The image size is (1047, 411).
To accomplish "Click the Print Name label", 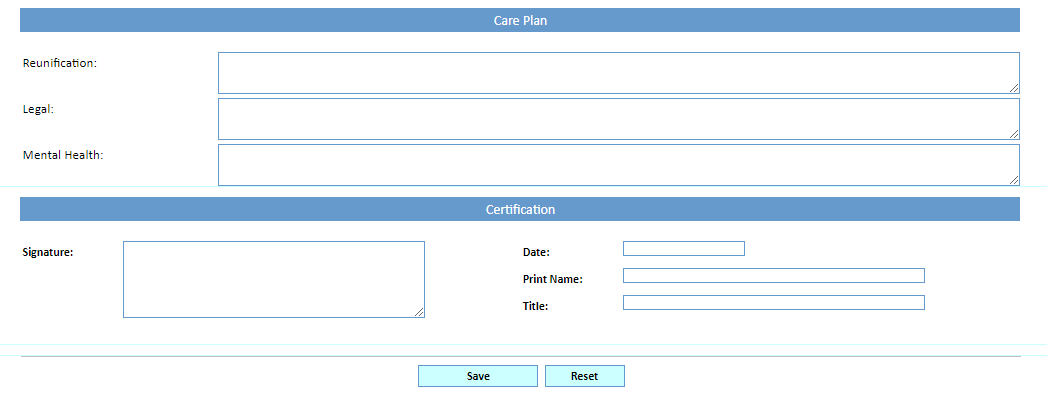I will 552,279.
